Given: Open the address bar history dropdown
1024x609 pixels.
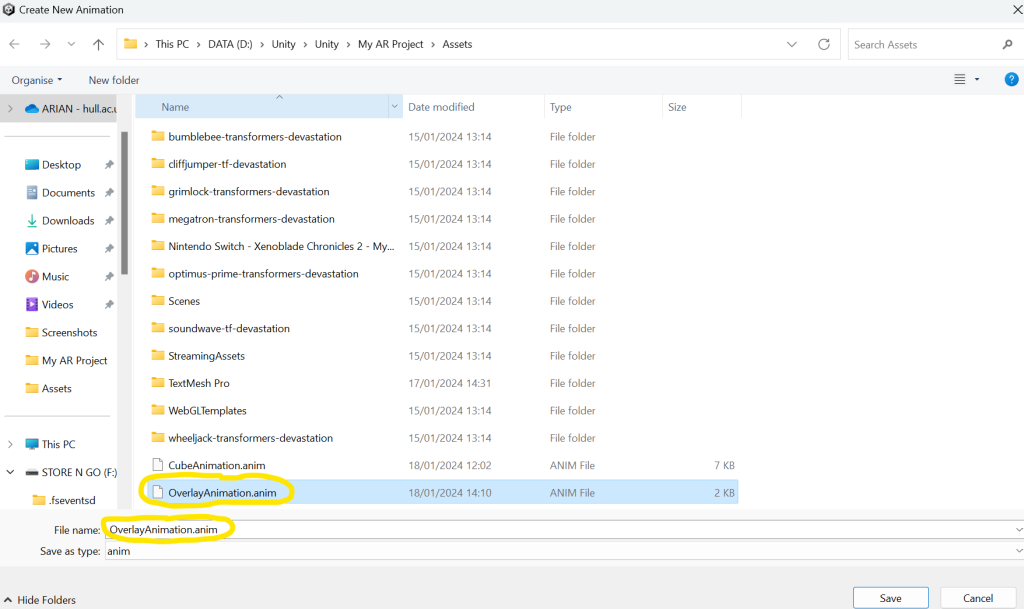Looking at the screenshot, I should [x=792, y=45].
